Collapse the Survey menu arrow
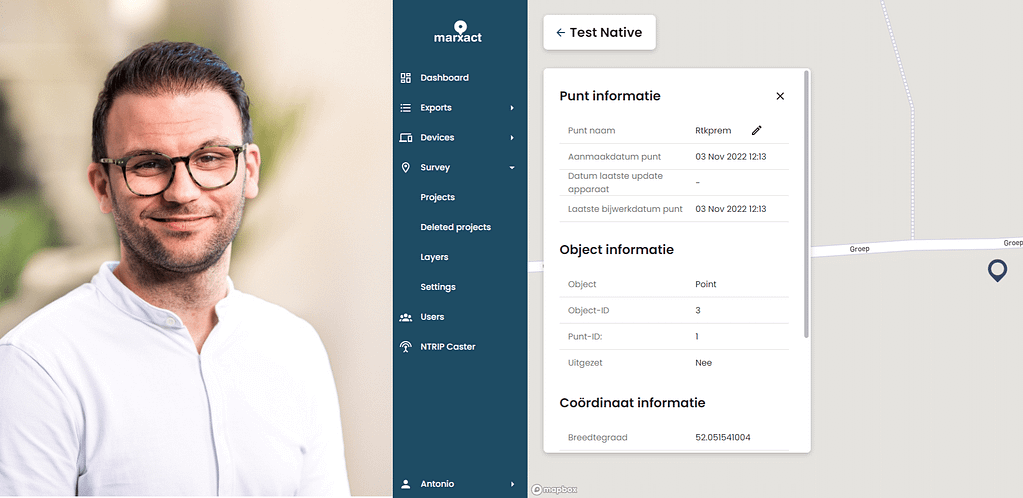Image resolution: width=1023 pixels, height=498 pixels. (512, 168)
